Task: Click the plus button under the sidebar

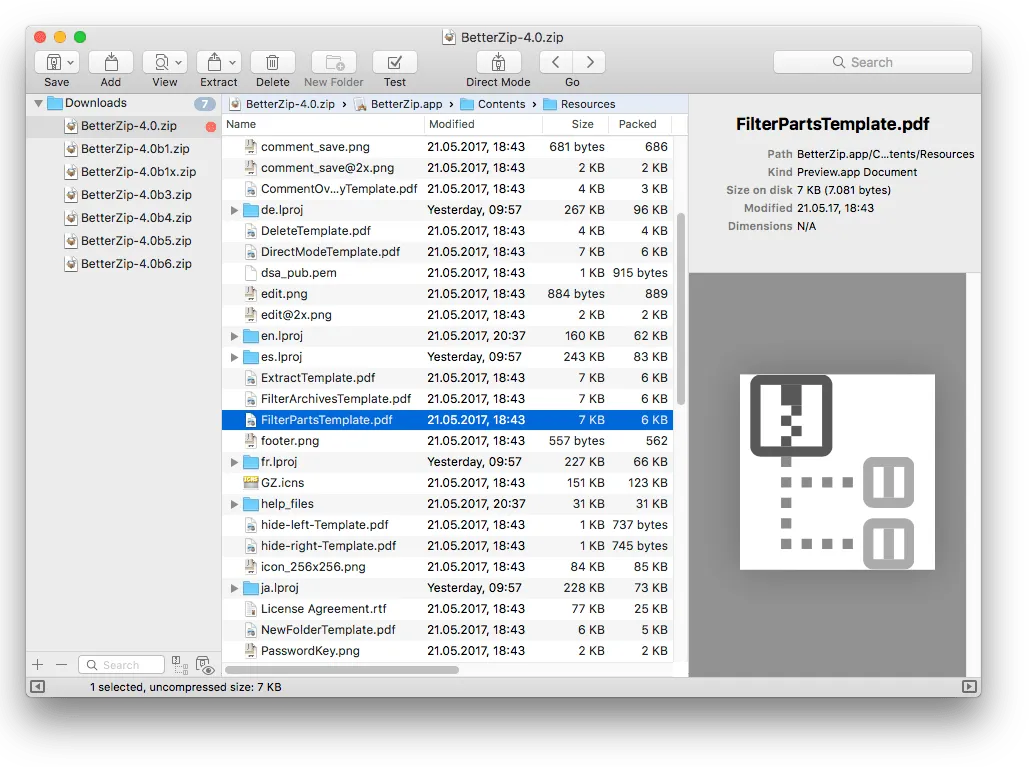Action: [x=37, y=665]
